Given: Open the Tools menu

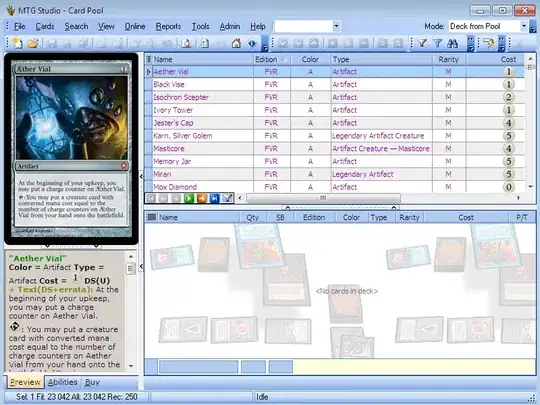Looking at the screenshot, I should [200, 26].
